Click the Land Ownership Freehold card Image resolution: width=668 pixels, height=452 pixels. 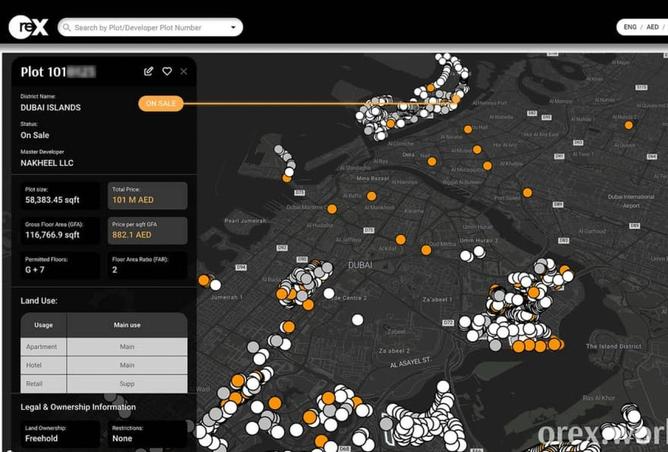click(x=58, y=433)
